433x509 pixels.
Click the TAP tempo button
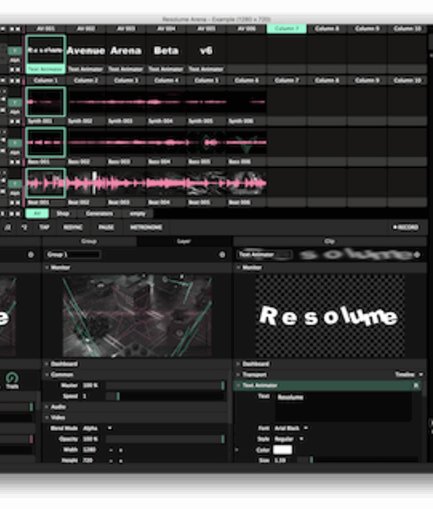[44, 227]
